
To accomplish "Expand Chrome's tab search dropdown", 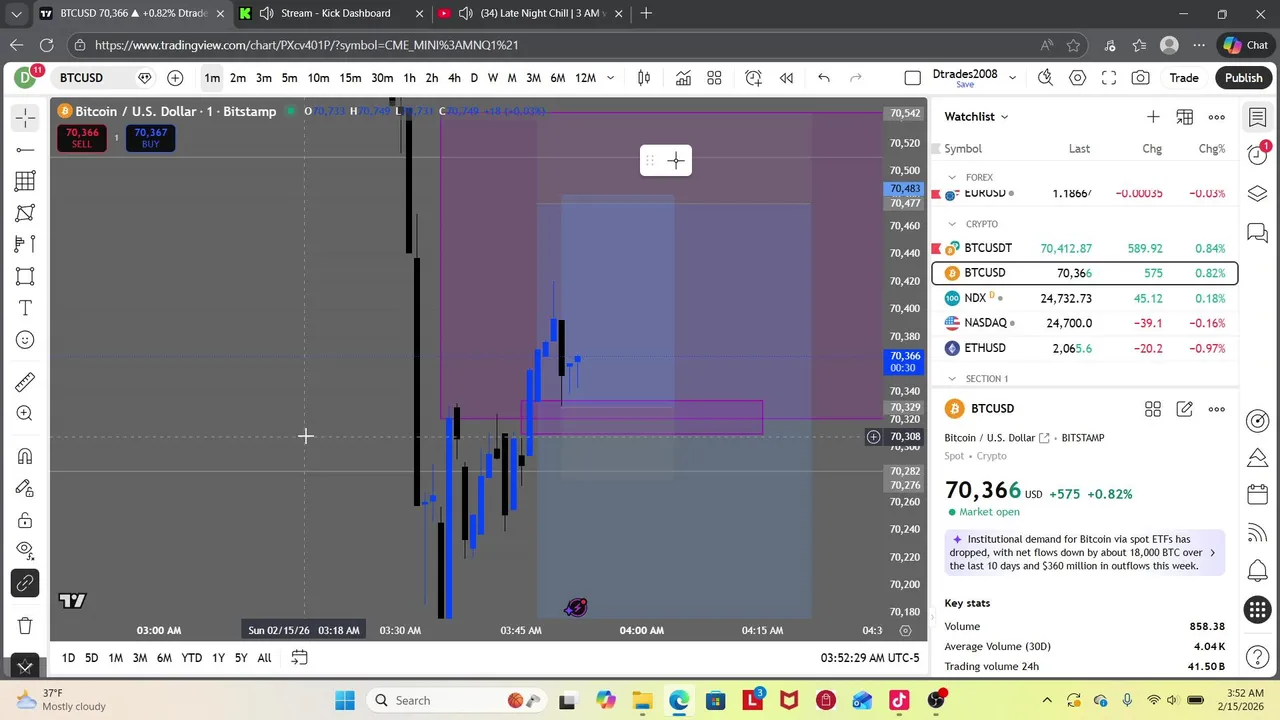I will [x=16, y=13].
